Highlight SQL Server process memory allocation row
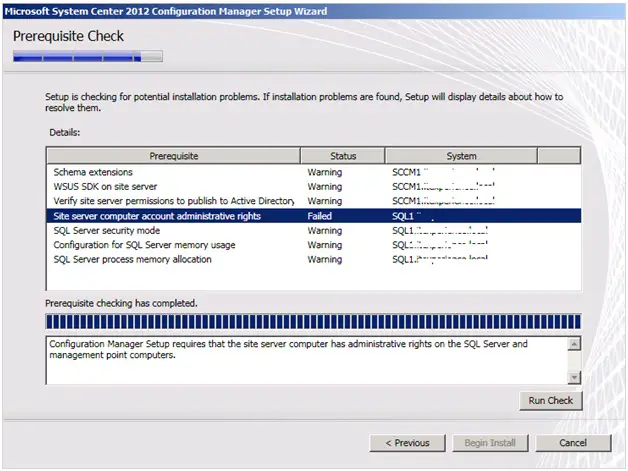Screen dimensions: 628x471 (132, 259)
